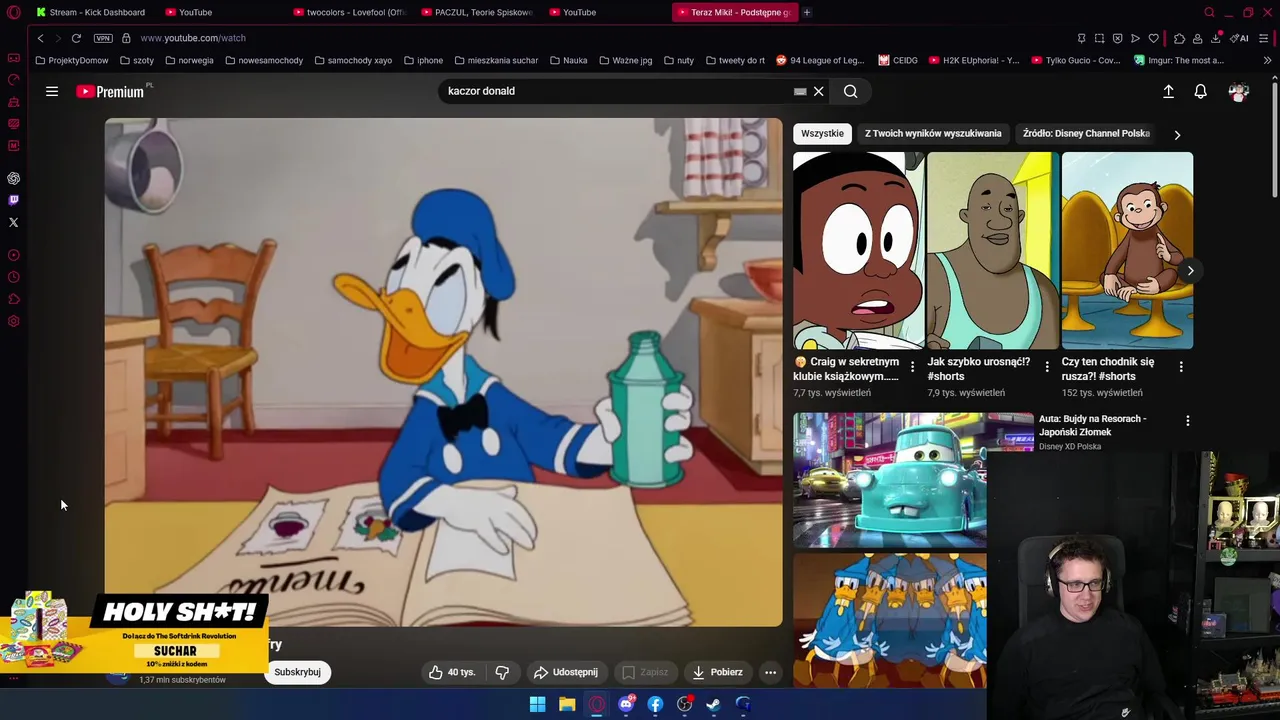This screenshot has width=1280, height=720.
Task: Reload the page with the refresh icon
Action: (76, 38)
